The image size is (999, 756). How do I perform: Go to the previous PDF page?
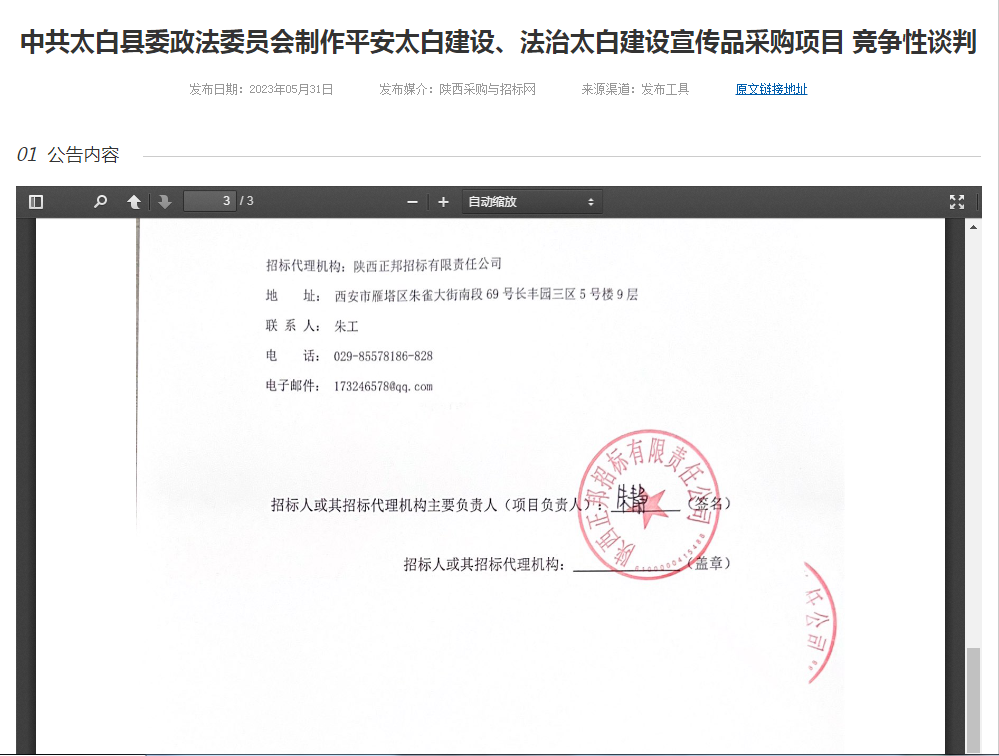(133, 202)
